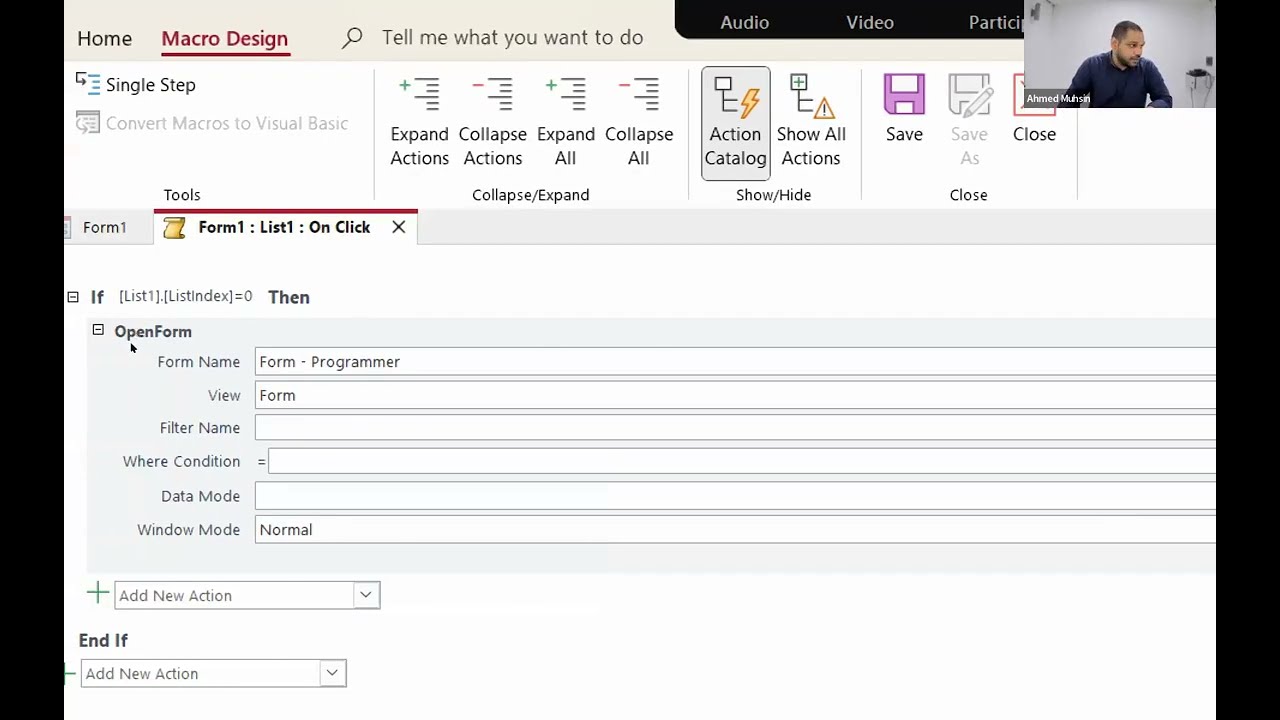Screen dimensions: 1280x720
Task: Click Convert Macros to Visual Basic
Action: pos(212,123)
